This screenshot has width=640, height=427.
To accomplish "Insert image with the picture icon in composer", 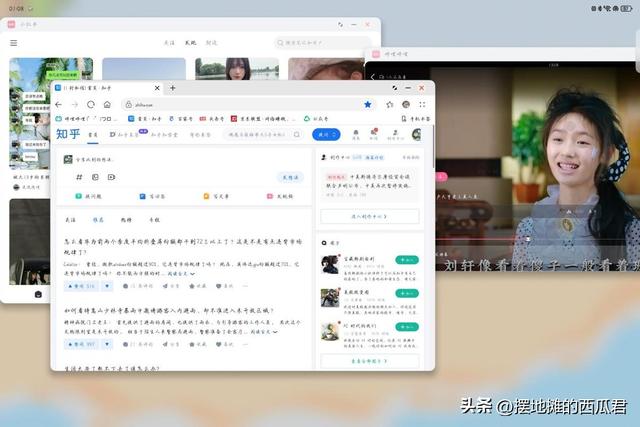I will click(x=95, y=177).
